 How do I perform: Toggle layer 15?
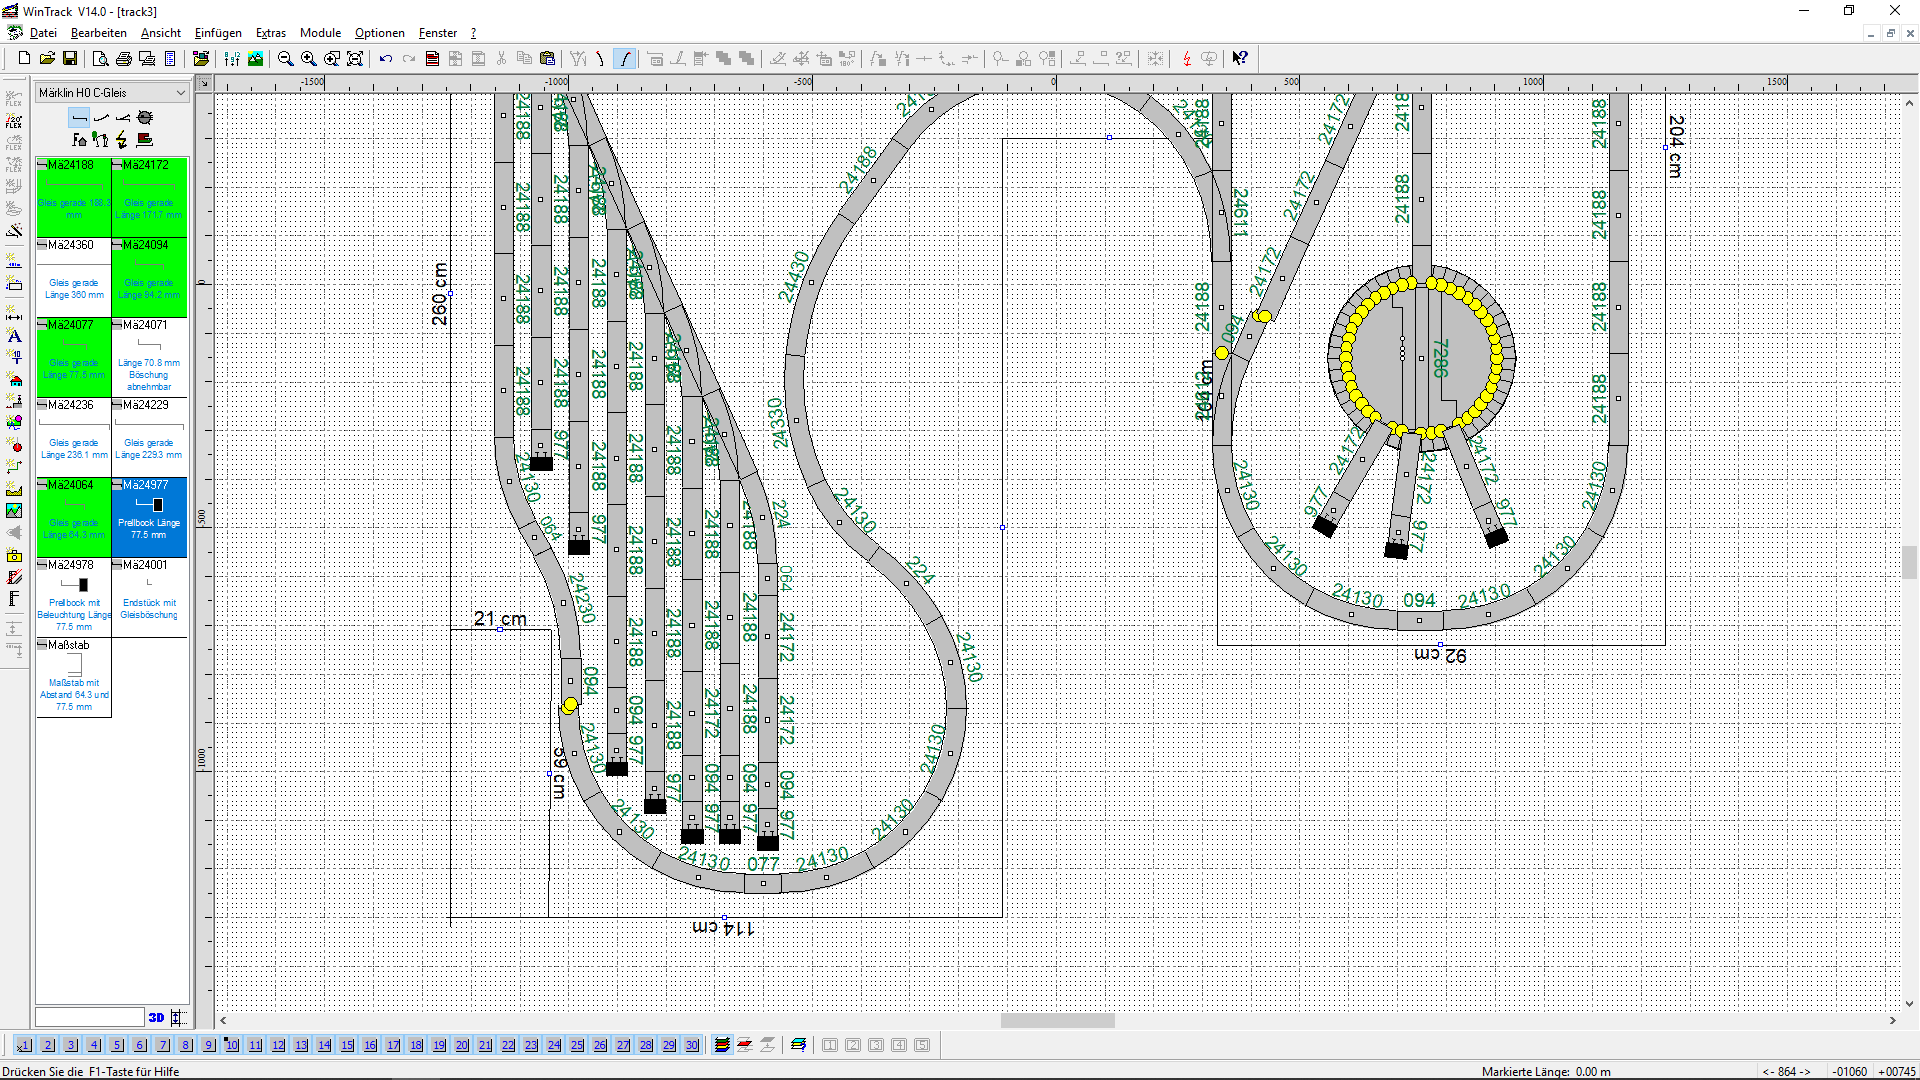347,1045
